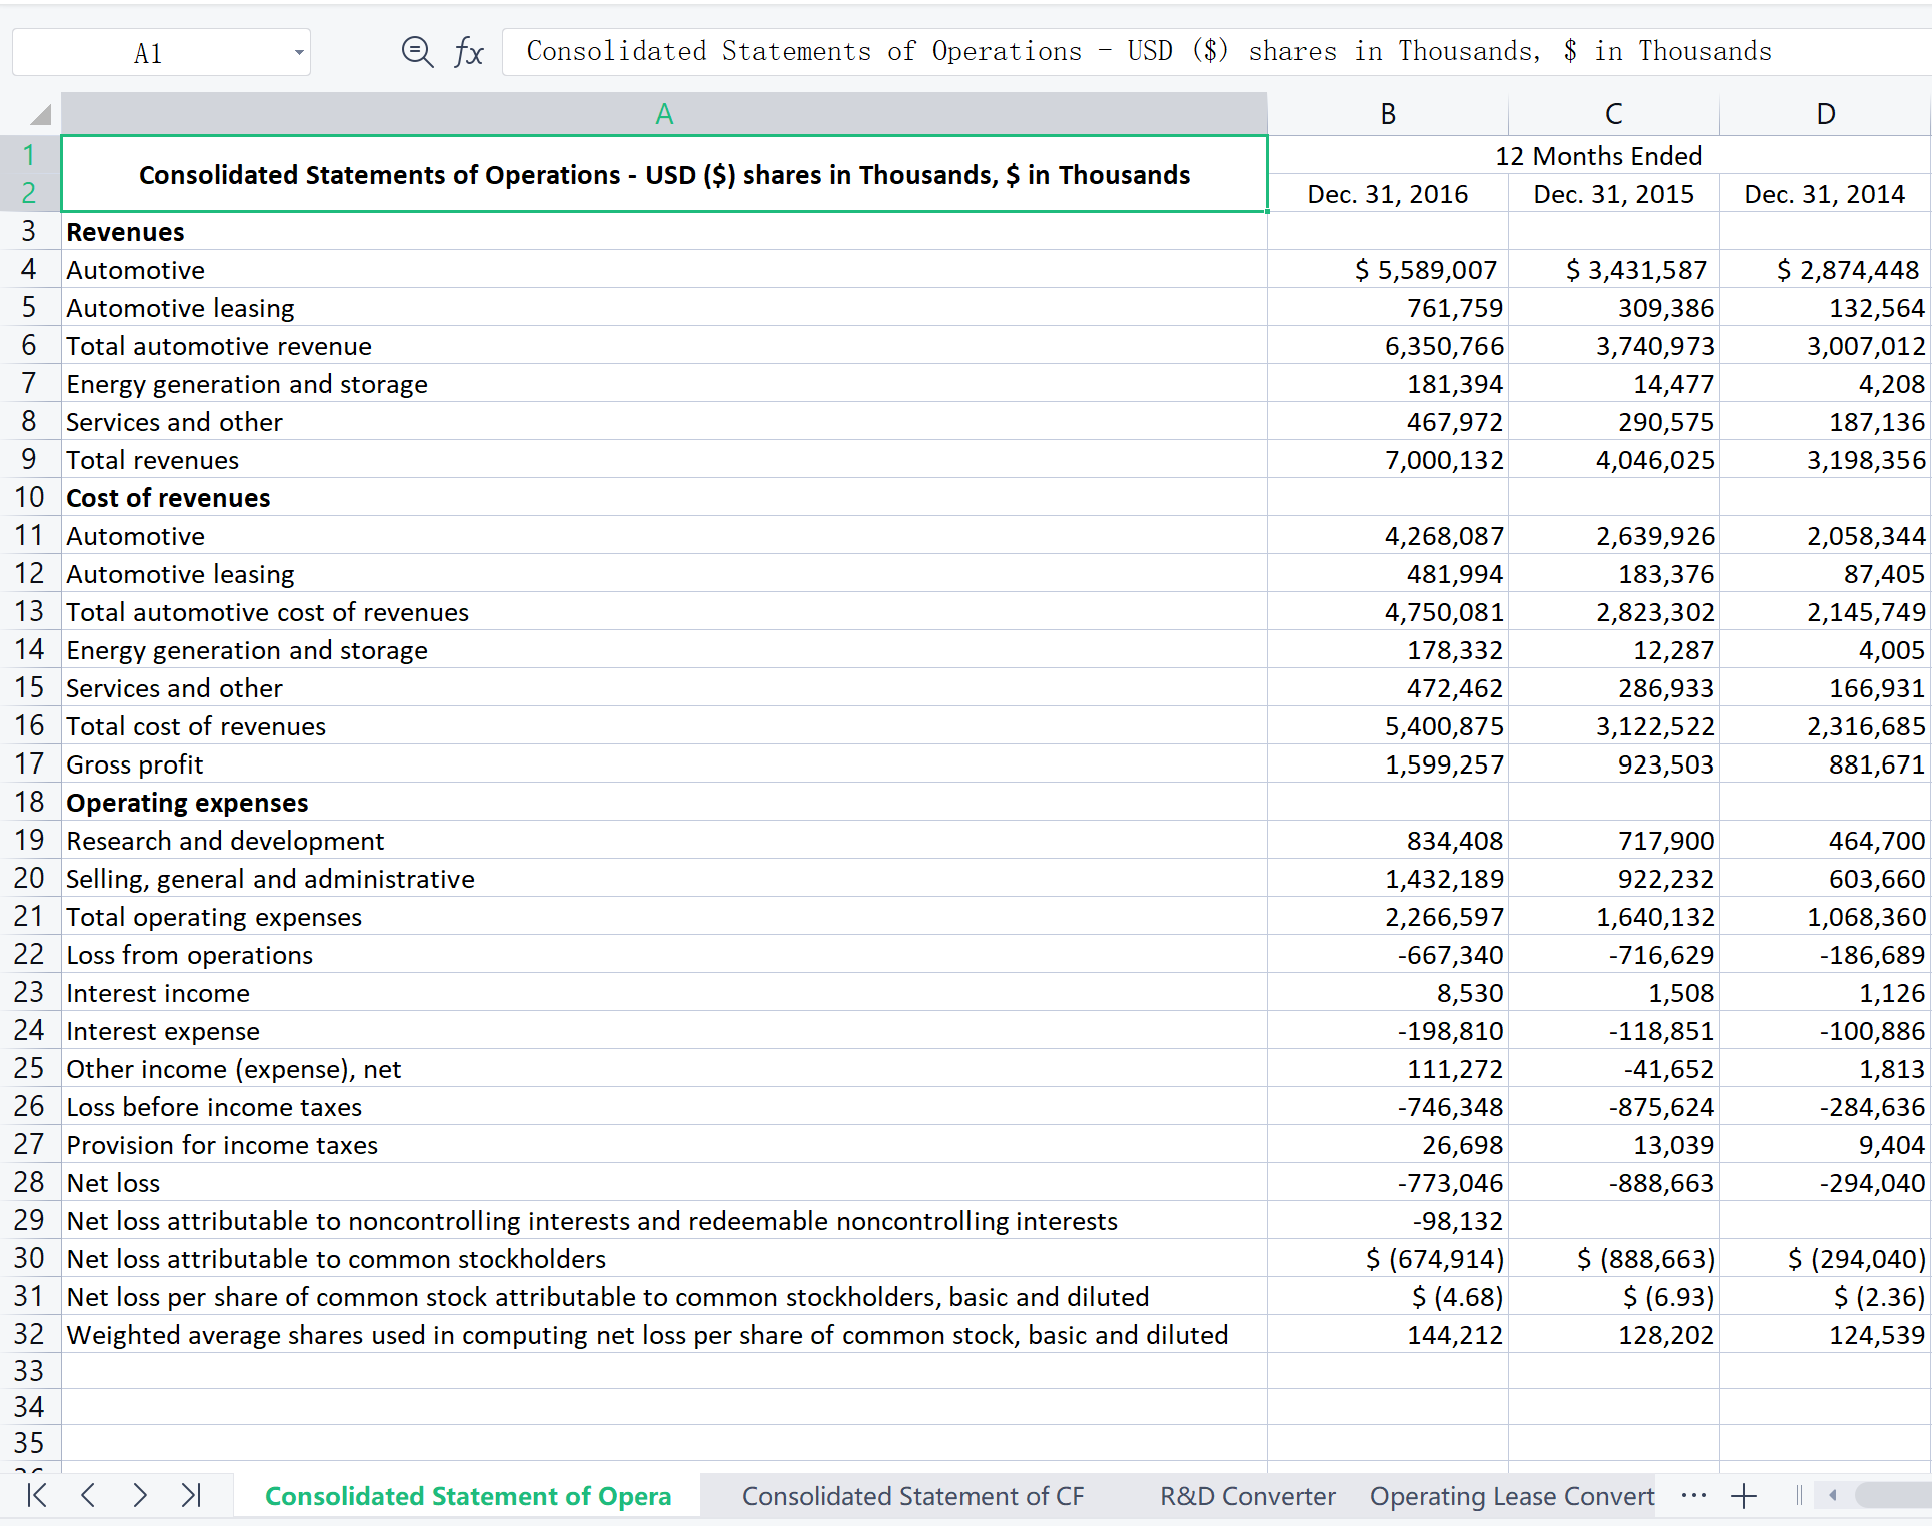Image resolution: width=1932 pixels, height=1526 pixels.
Task: Add a new sheet with plus icon
Action: (x=1744, y=1496)
